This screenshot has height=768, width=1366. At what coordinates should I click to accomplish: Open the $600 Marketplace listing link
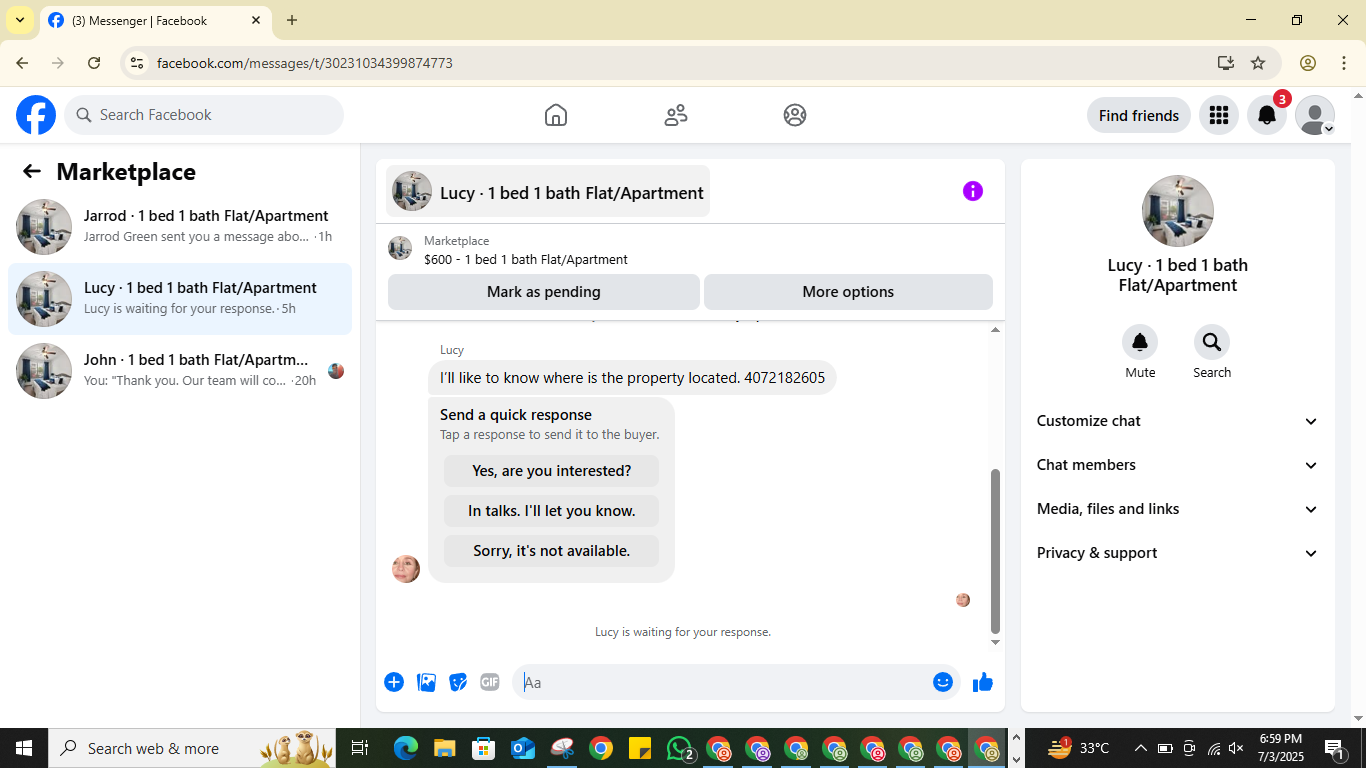coord(526,259)
